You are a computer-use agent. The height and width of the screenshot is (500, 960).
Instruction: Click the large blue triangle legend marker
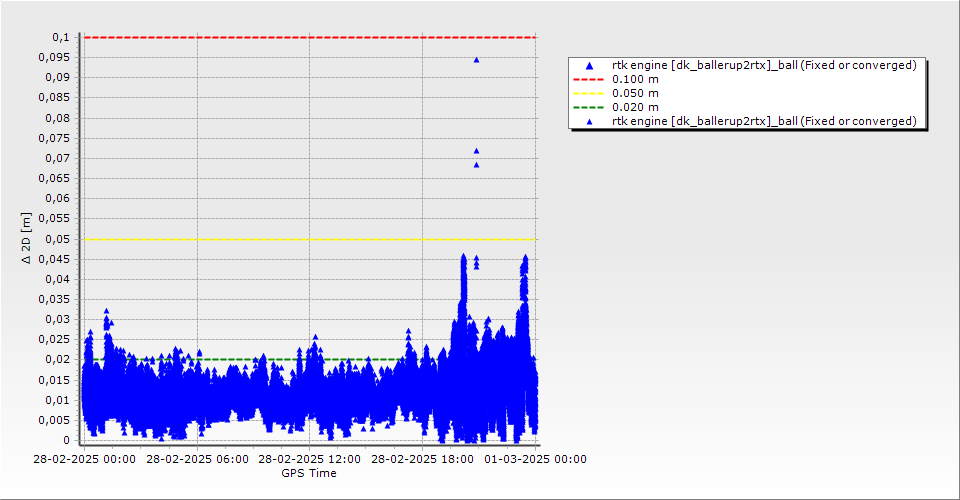(589, 65)
